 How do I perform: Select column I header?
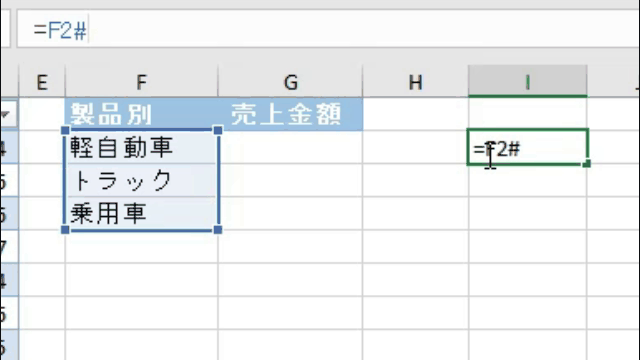tap(527, 81)
